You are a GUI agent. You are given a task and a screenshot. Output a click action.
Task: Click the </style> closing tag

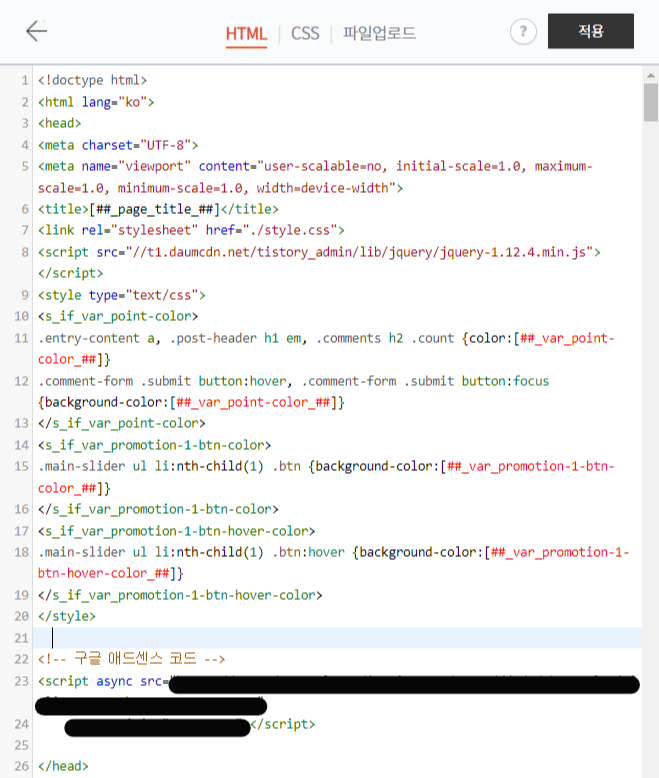[66, 616]
